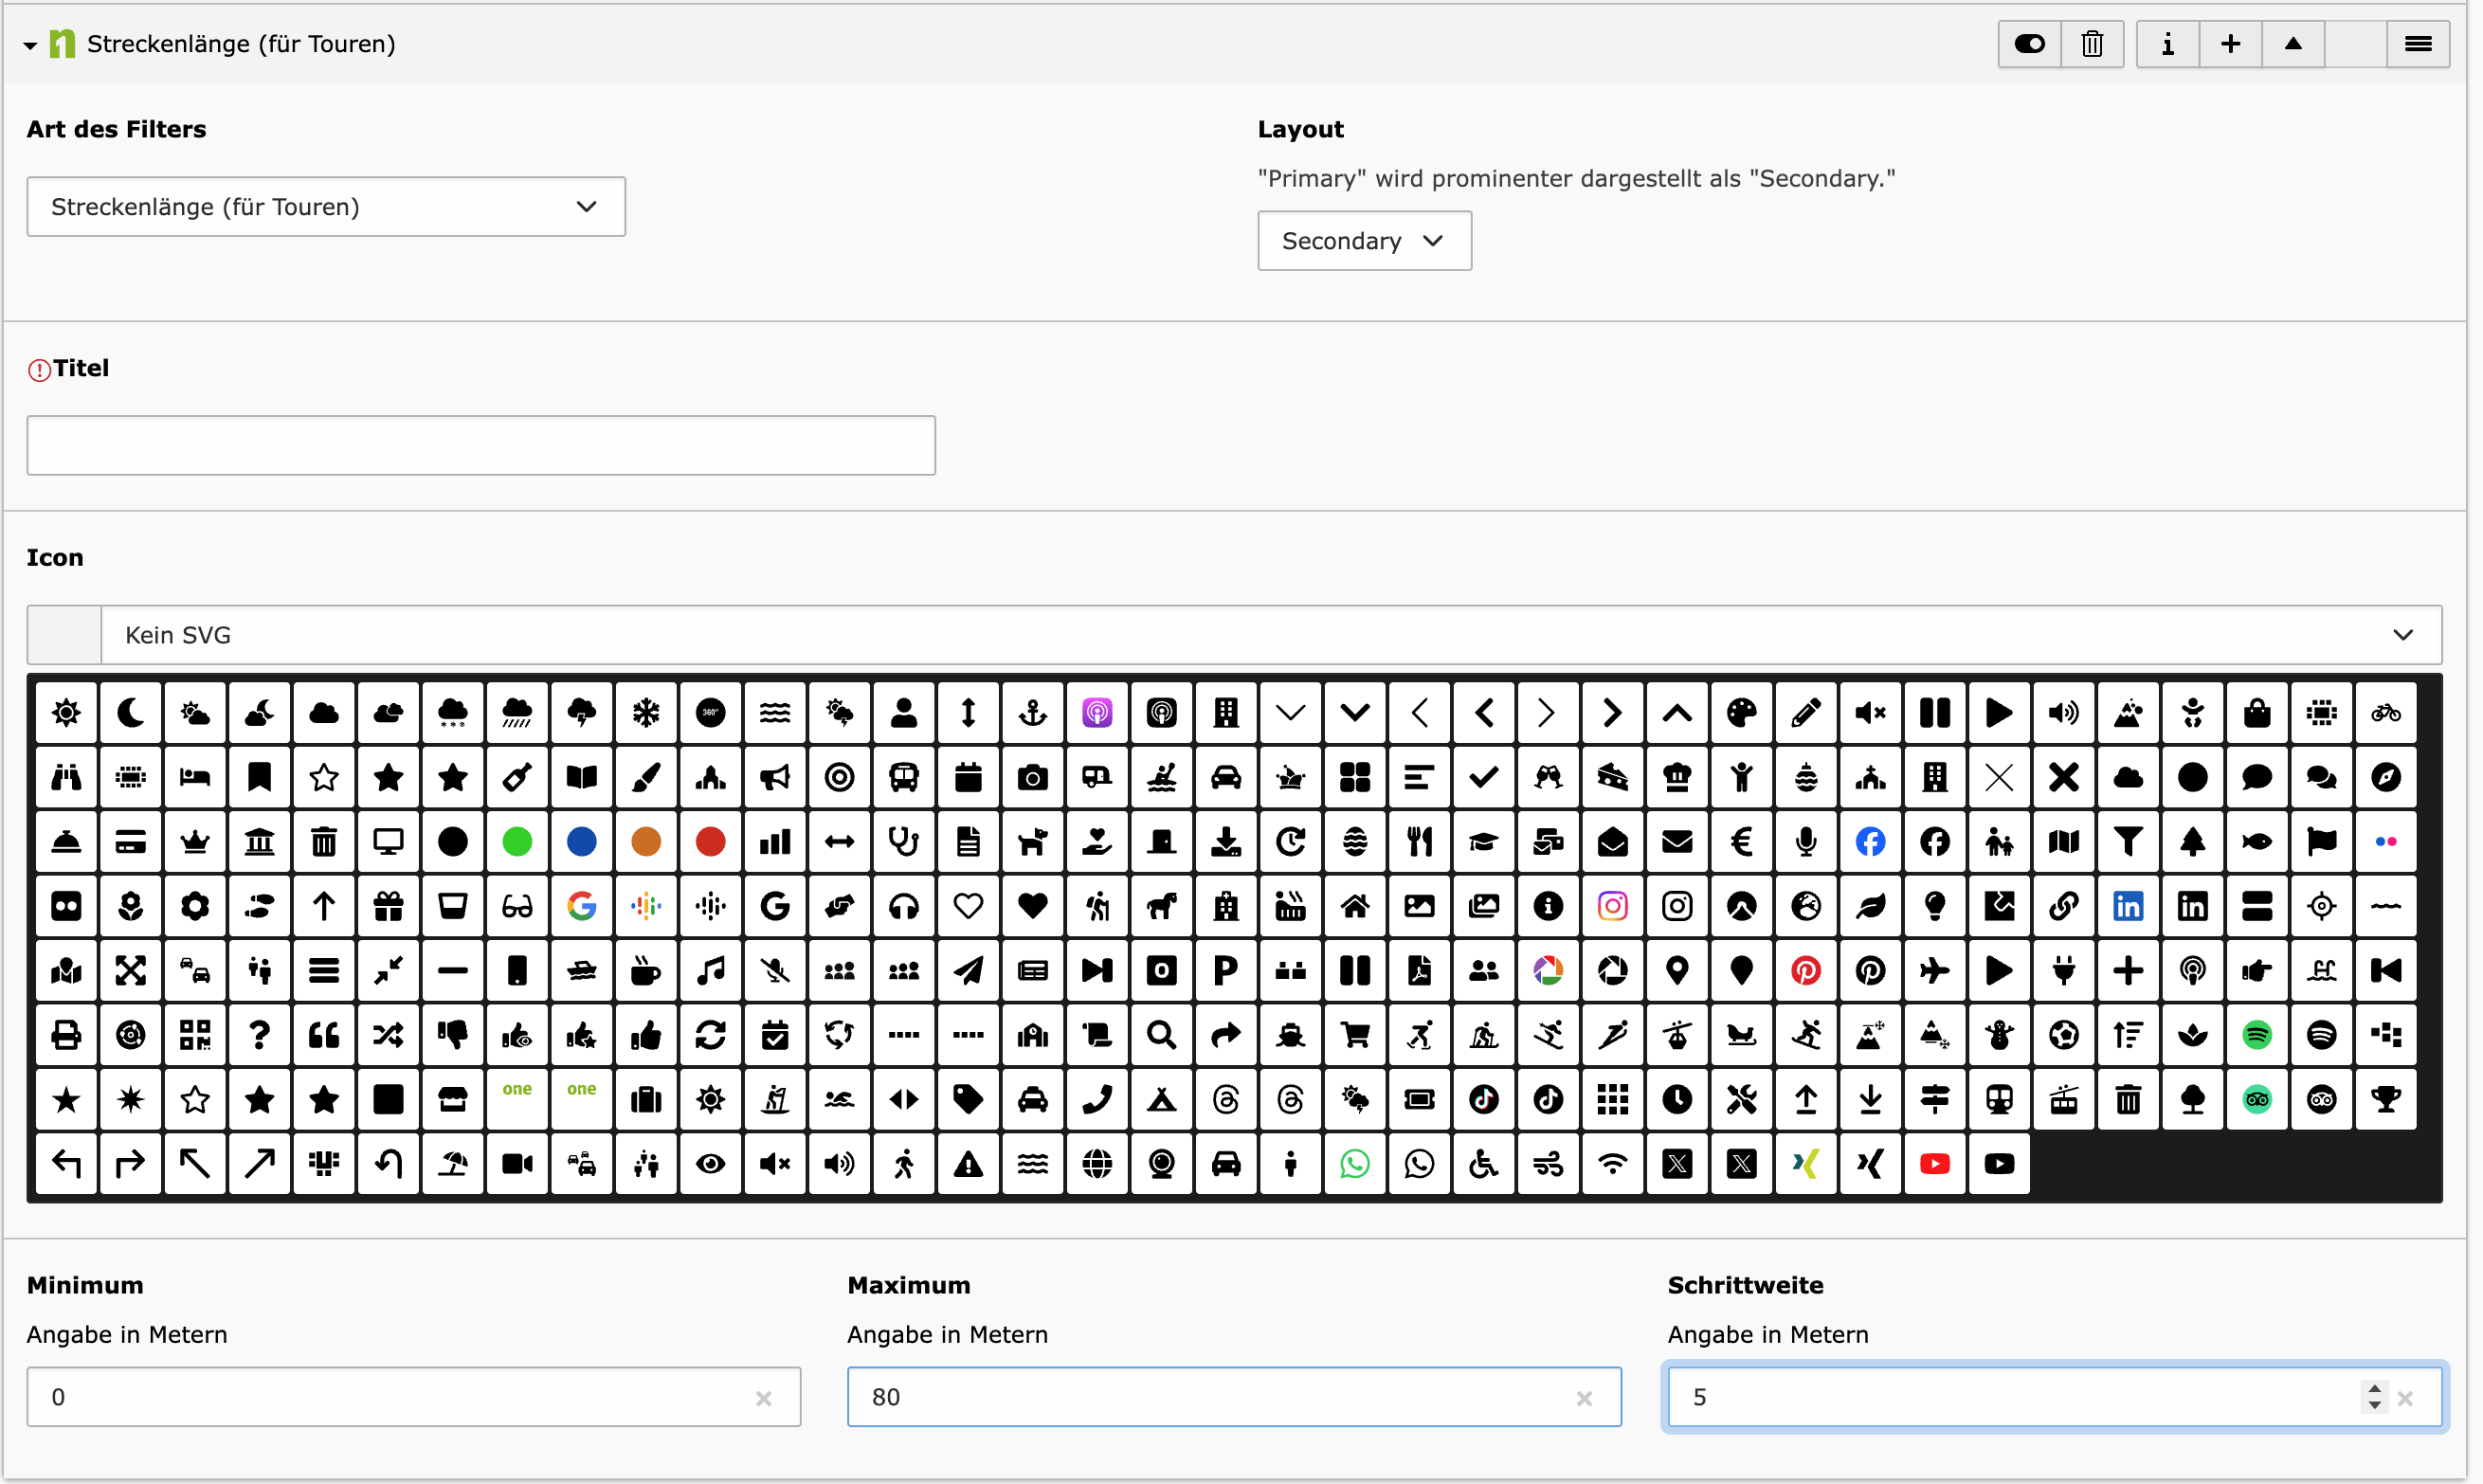Pick the red YouTube icon

[1934, 1164]
